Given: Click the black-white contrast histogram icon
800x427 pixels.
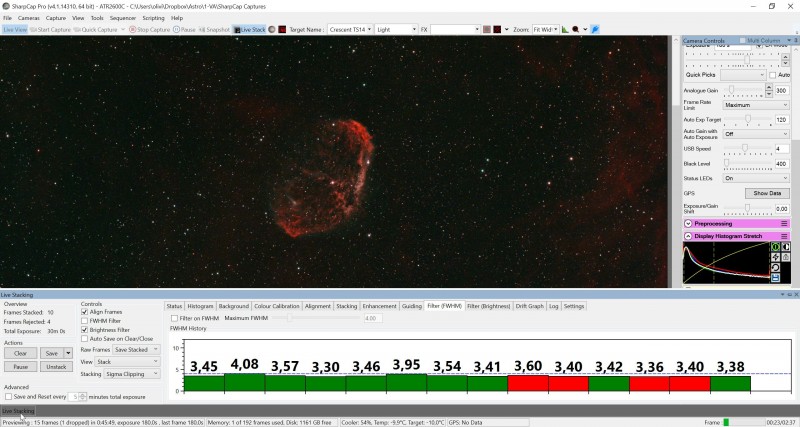Looking at the screenshot, I should coord(786,247).
